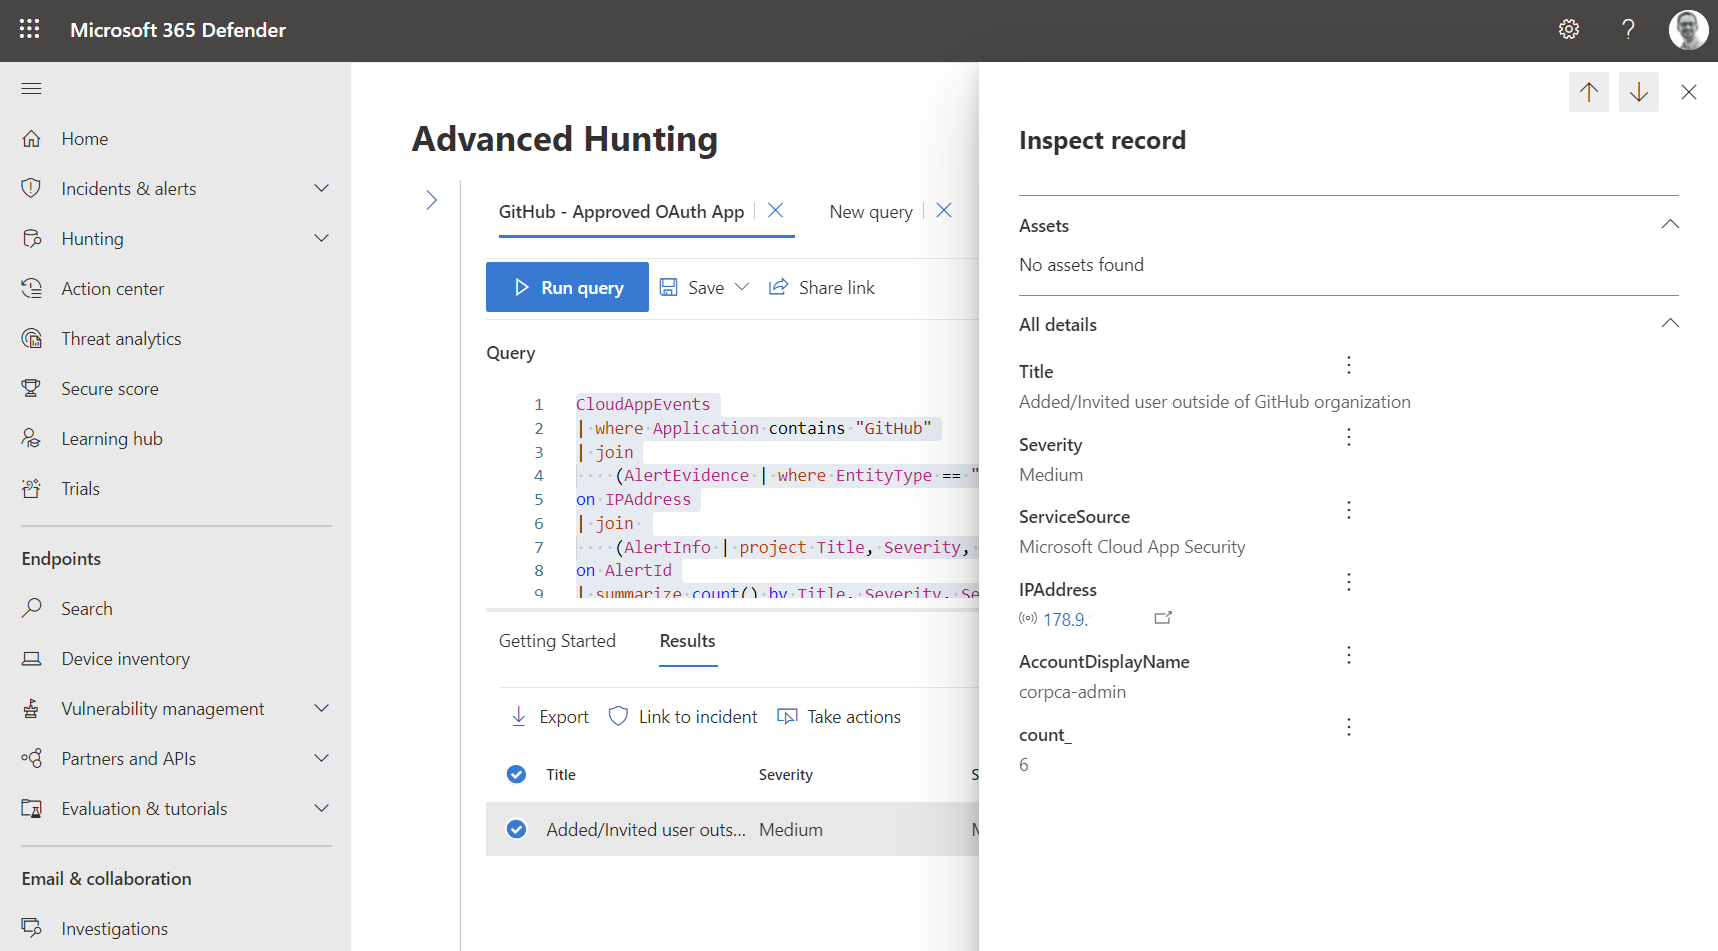
Task: Select the Results tab
Action: click(688, 641)
